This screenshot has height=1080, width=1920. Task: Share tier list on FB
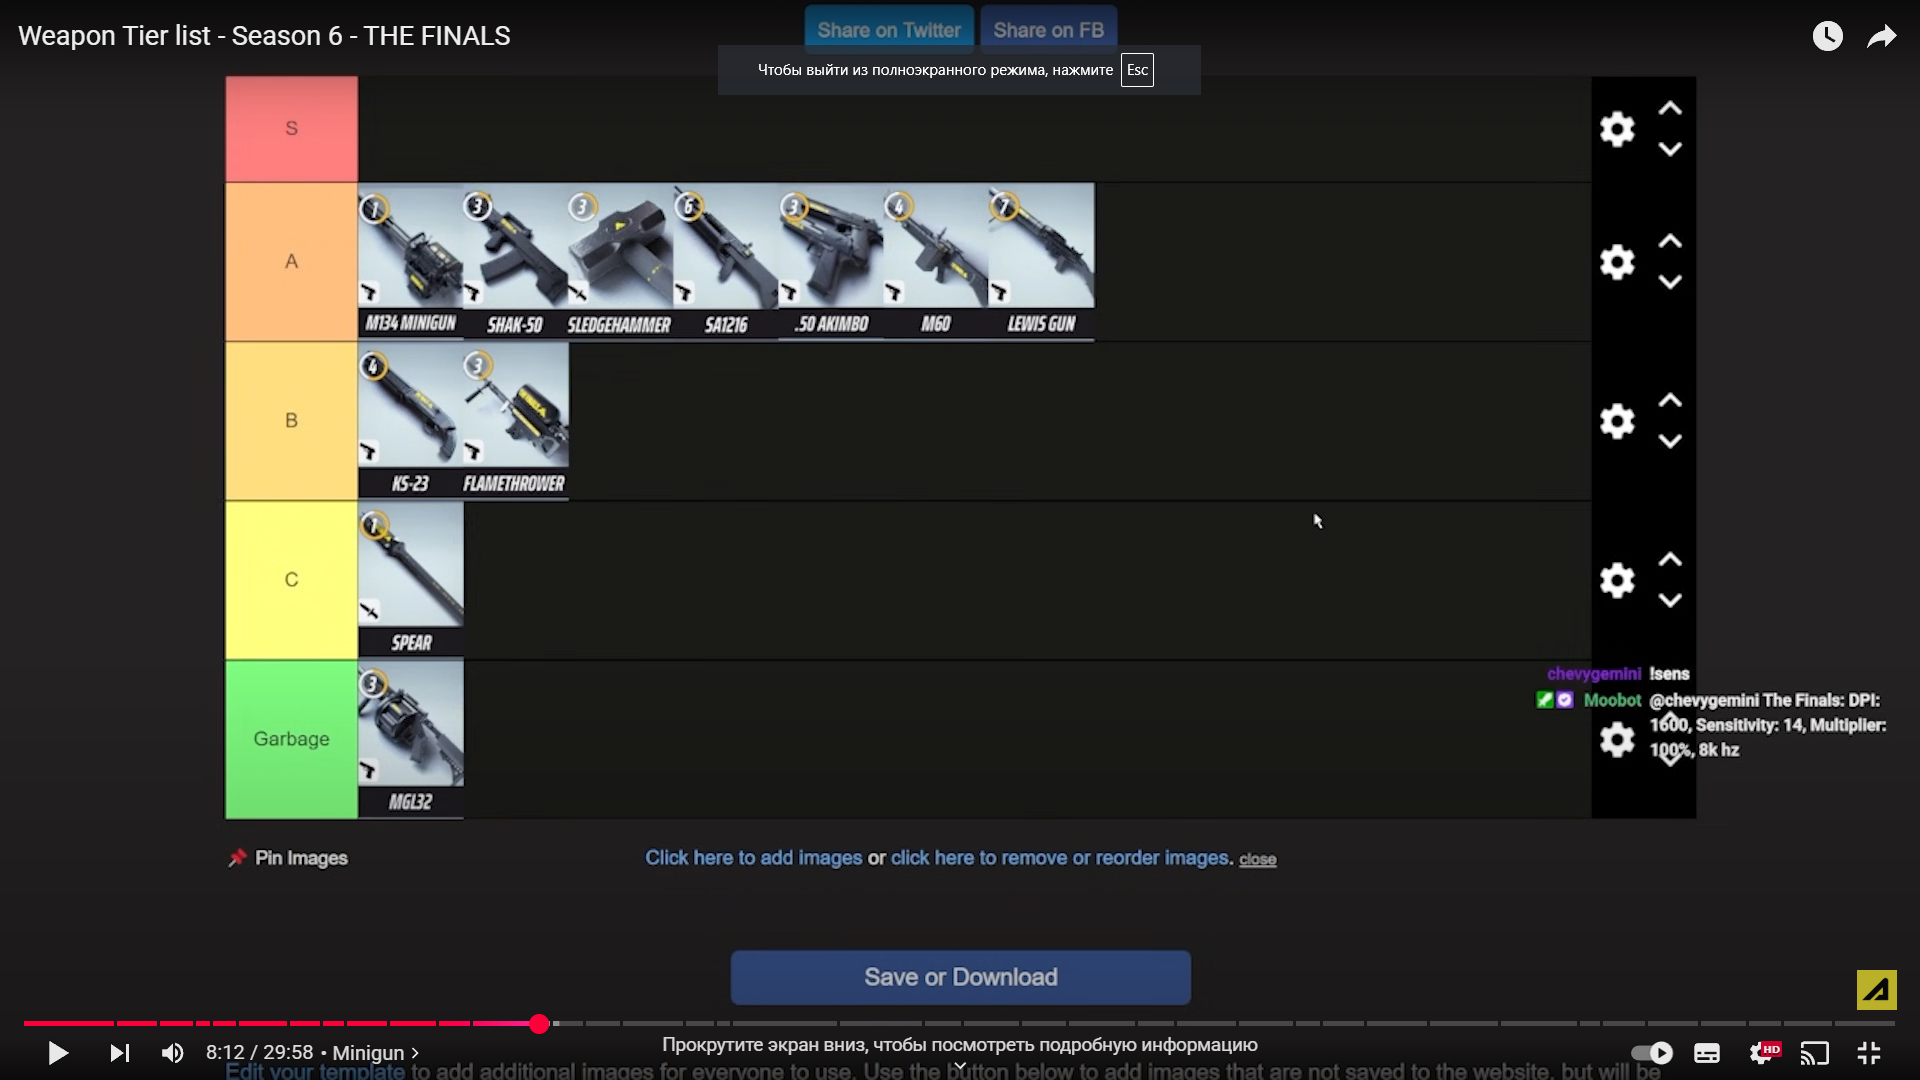click(x=1049, y=30)
